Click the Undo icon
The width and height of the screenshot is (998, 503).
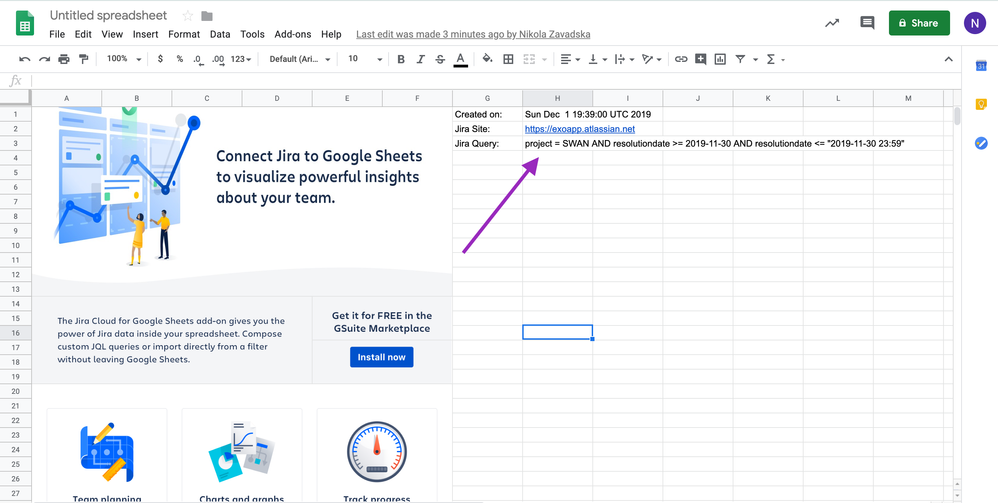click(25, 59)
